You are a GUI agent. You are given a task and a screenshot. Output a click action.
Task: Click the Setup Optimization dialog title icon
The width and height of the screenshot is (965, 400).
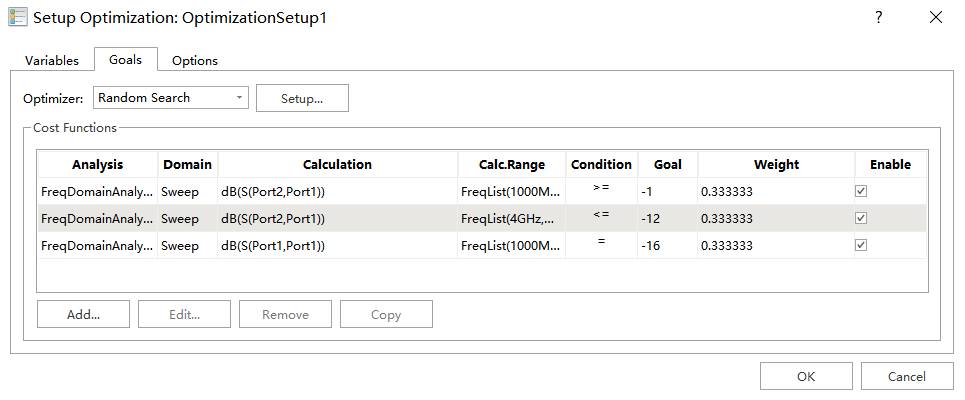tap(18, 18)
